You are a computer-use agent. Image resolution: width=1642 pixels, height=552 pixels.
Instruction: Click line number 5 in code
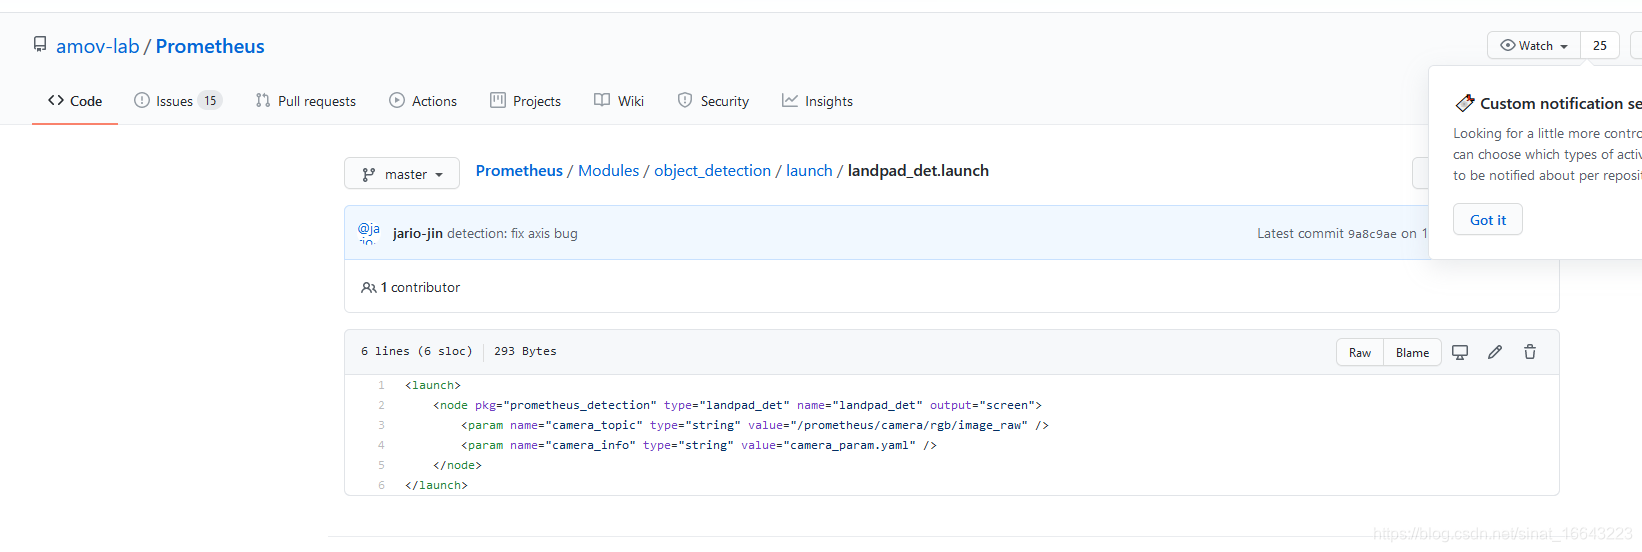click(381, 465)
